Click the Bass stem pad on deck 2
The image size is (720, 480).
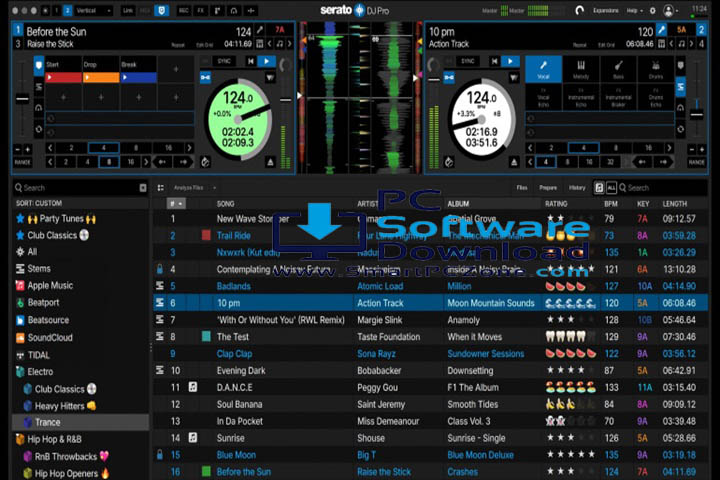619,69
